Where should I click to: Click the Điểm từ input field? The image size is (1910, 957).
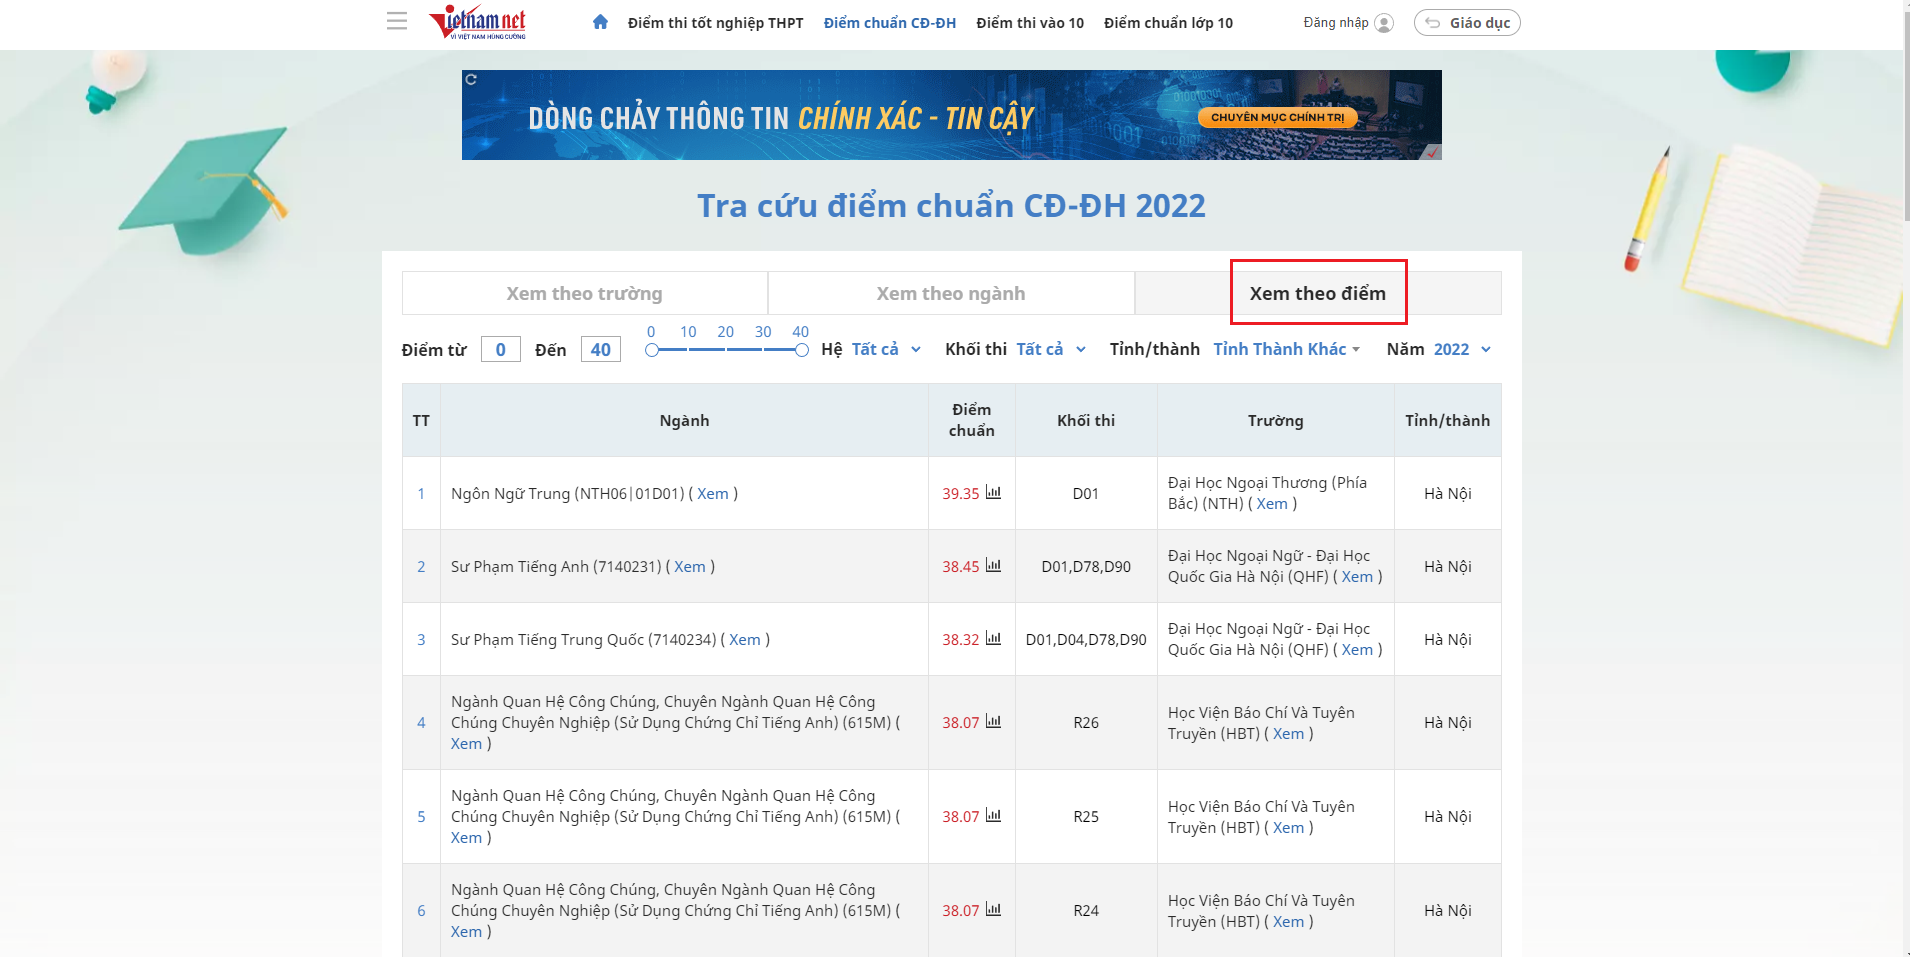(x=500, y=349)
